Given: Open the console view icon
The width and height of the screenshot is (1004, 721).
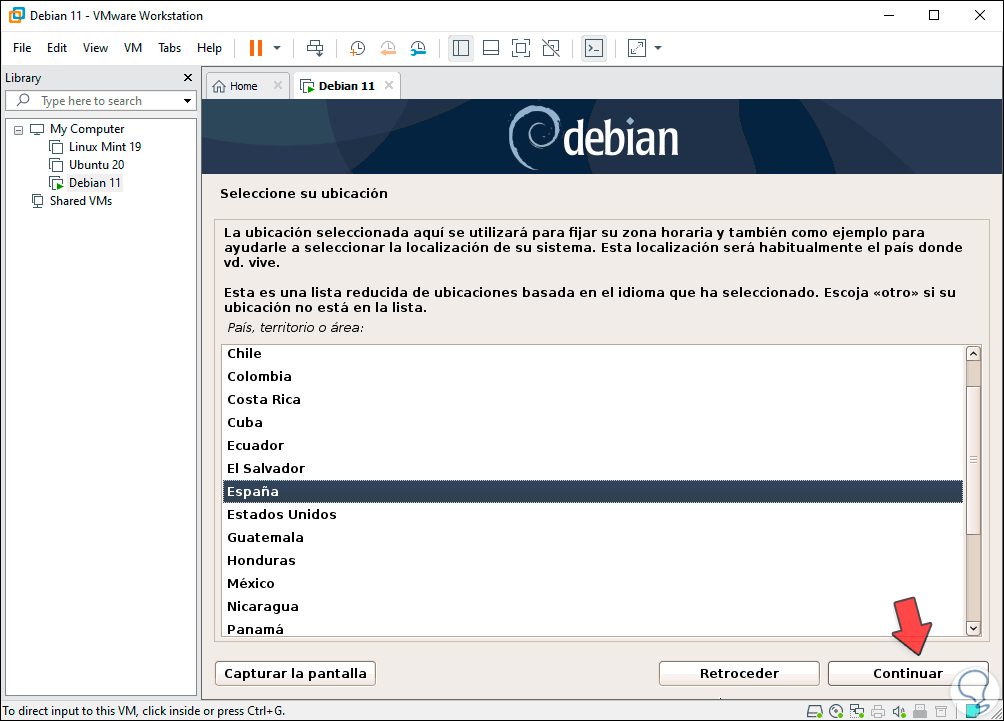Looking at the screenshot, I should 594,48.
